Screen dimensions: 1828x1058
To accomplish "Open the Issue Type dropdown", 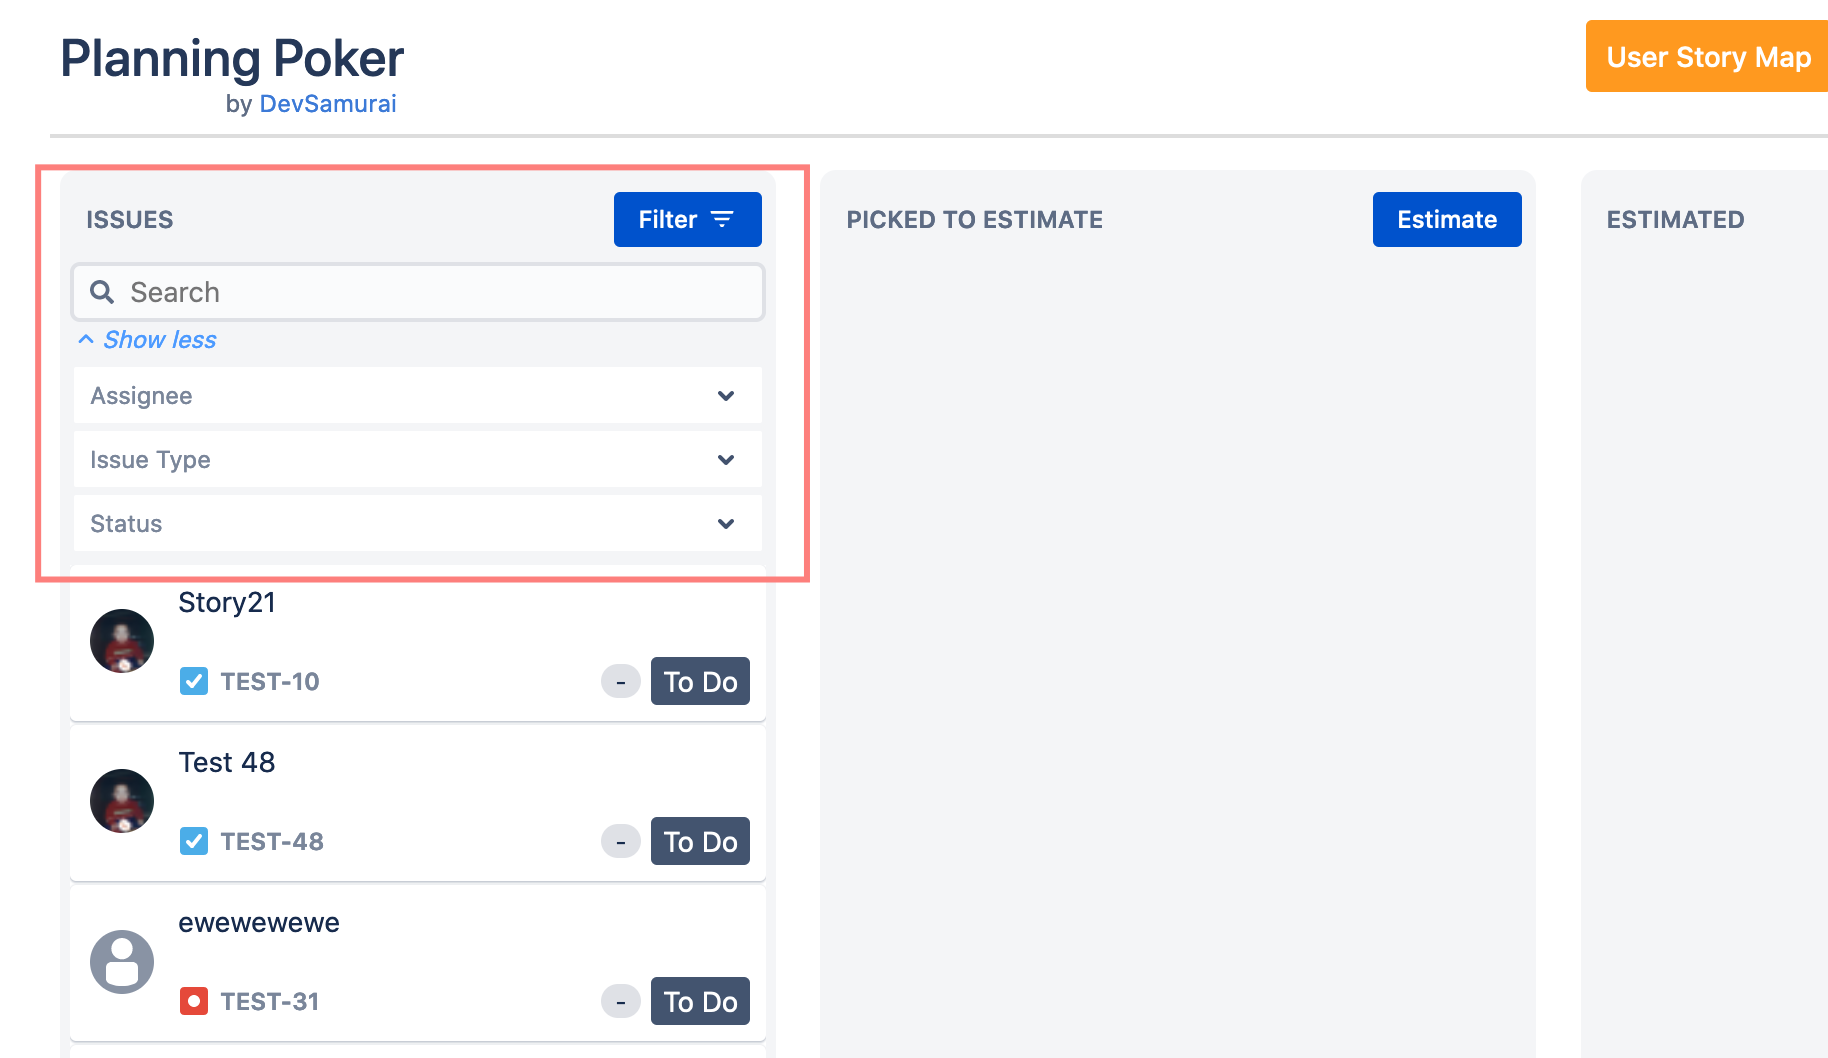I will tap(418, 460).
